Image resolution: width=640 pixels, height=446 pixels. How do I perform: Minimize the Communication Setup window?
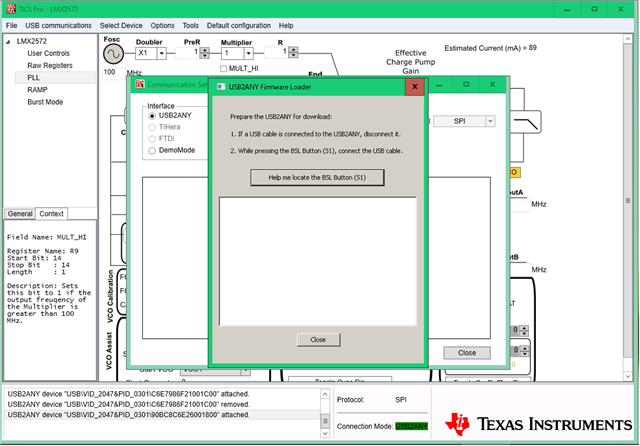click(439, 85)
